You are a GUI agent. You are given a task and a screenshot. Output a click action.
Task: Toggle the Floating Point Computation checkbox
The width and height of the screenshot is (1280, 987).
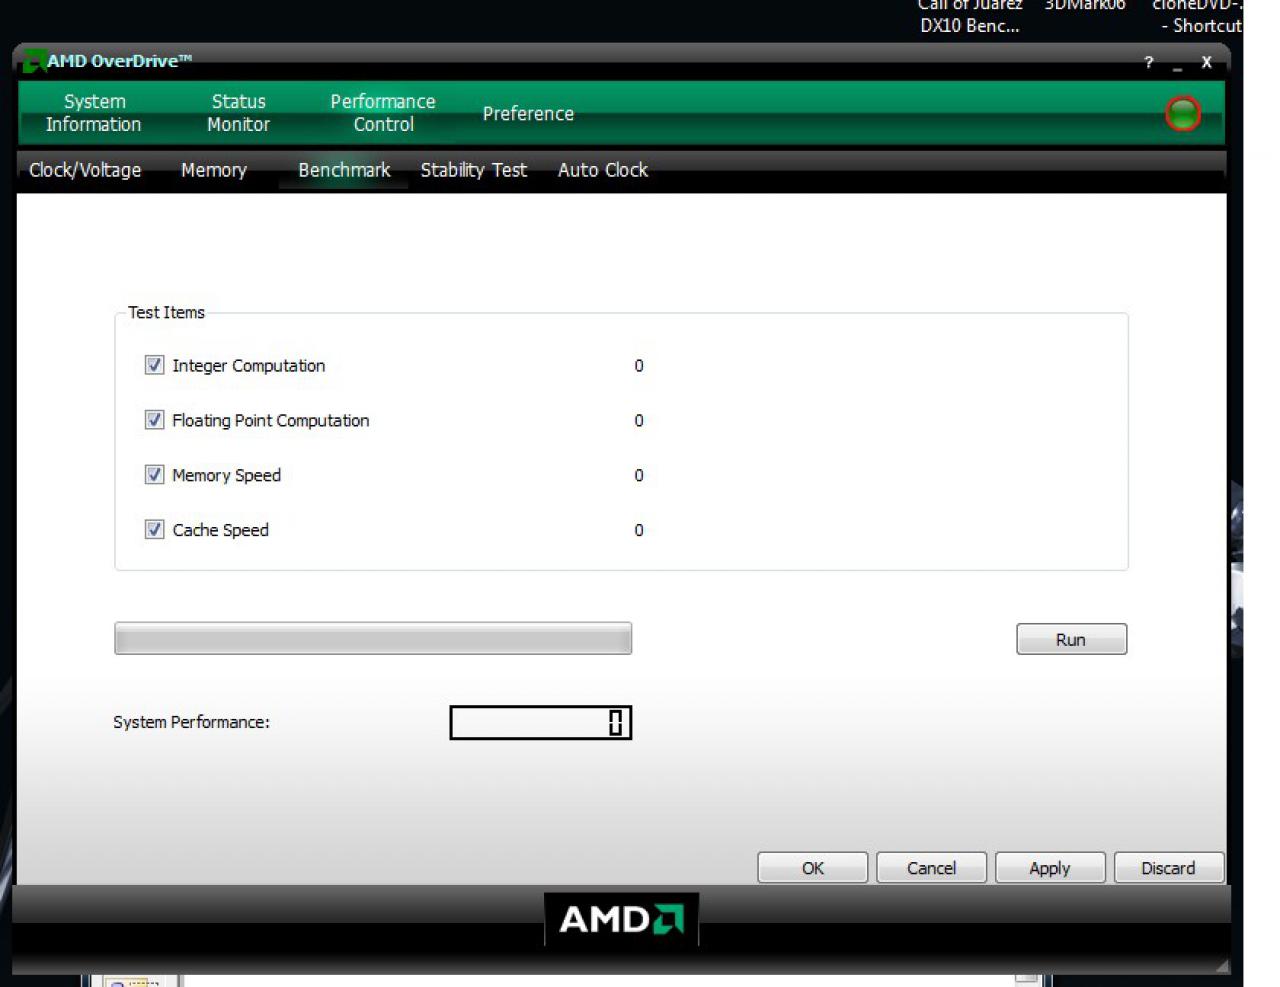click(x=154, y=420)
